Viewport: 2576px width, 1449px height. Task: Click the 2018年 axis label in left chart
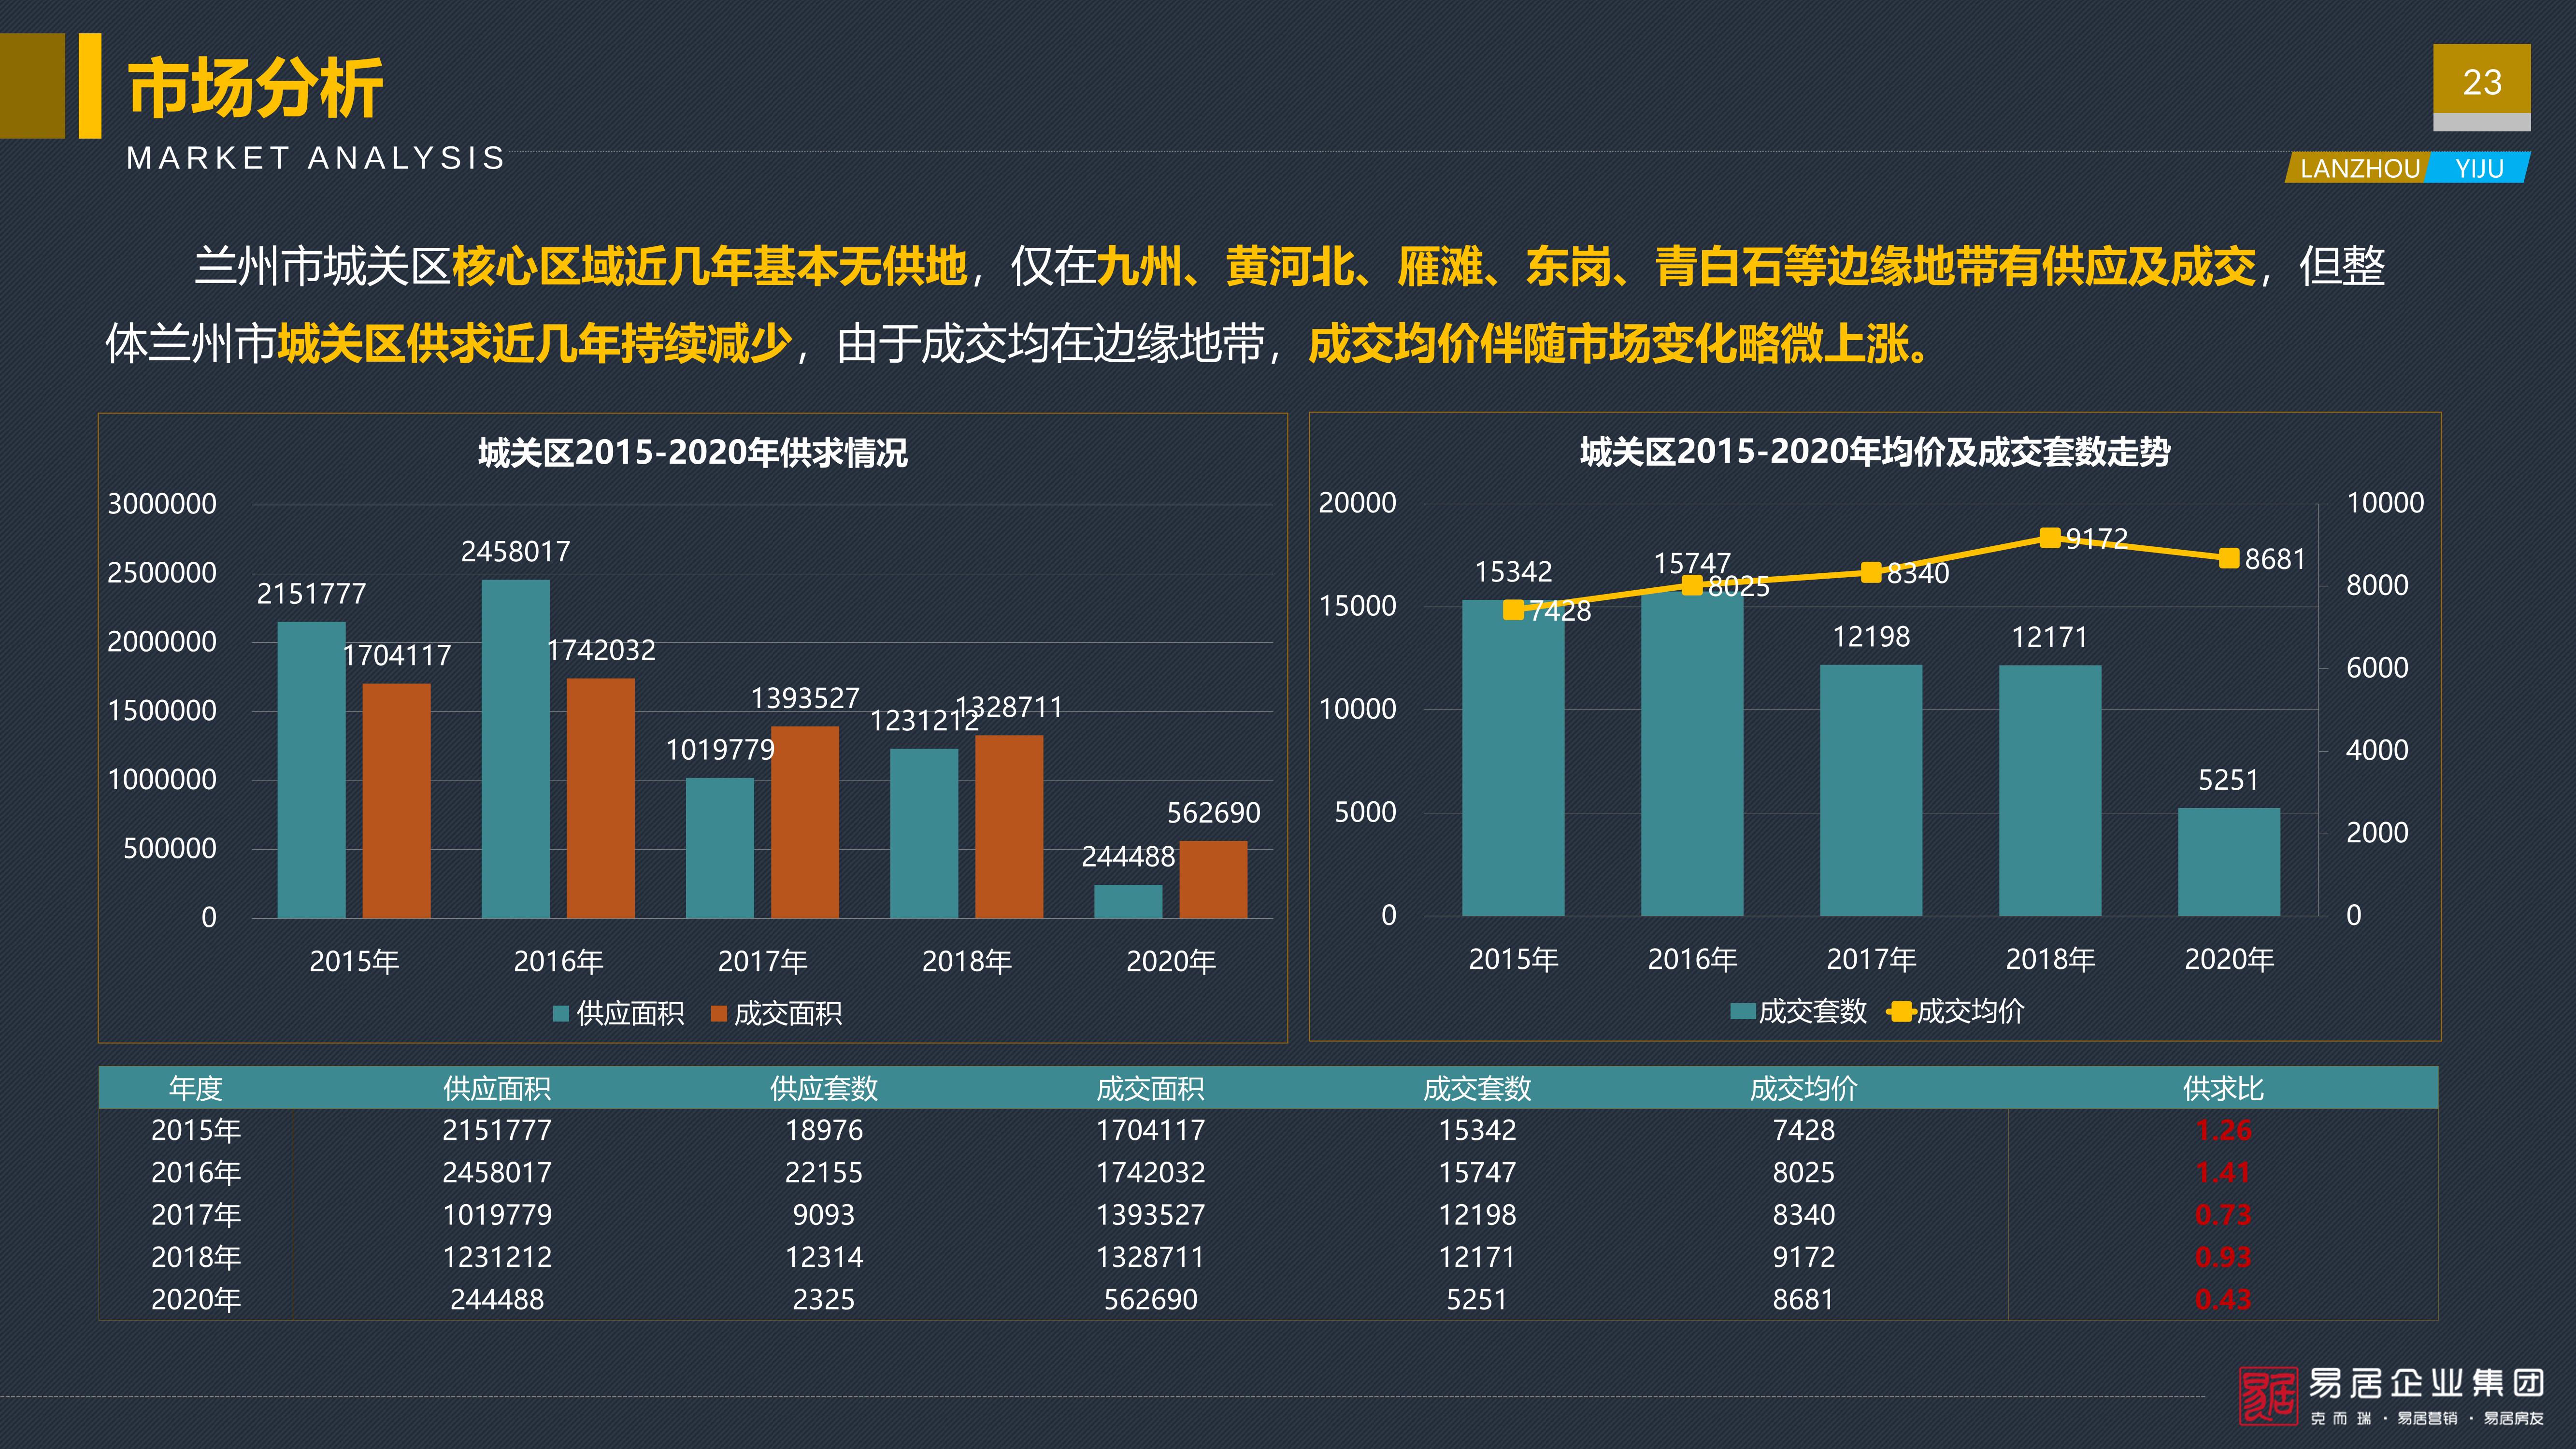[x=967, y=962]
